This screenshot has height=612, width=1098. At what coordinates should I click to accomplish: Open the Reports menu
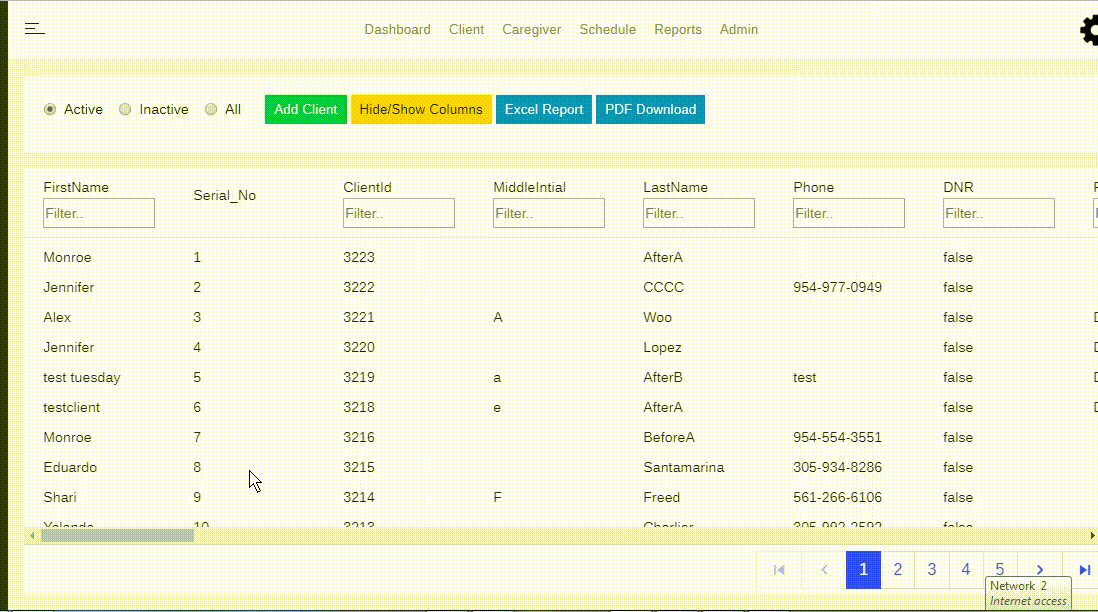(x=678, y=29)
